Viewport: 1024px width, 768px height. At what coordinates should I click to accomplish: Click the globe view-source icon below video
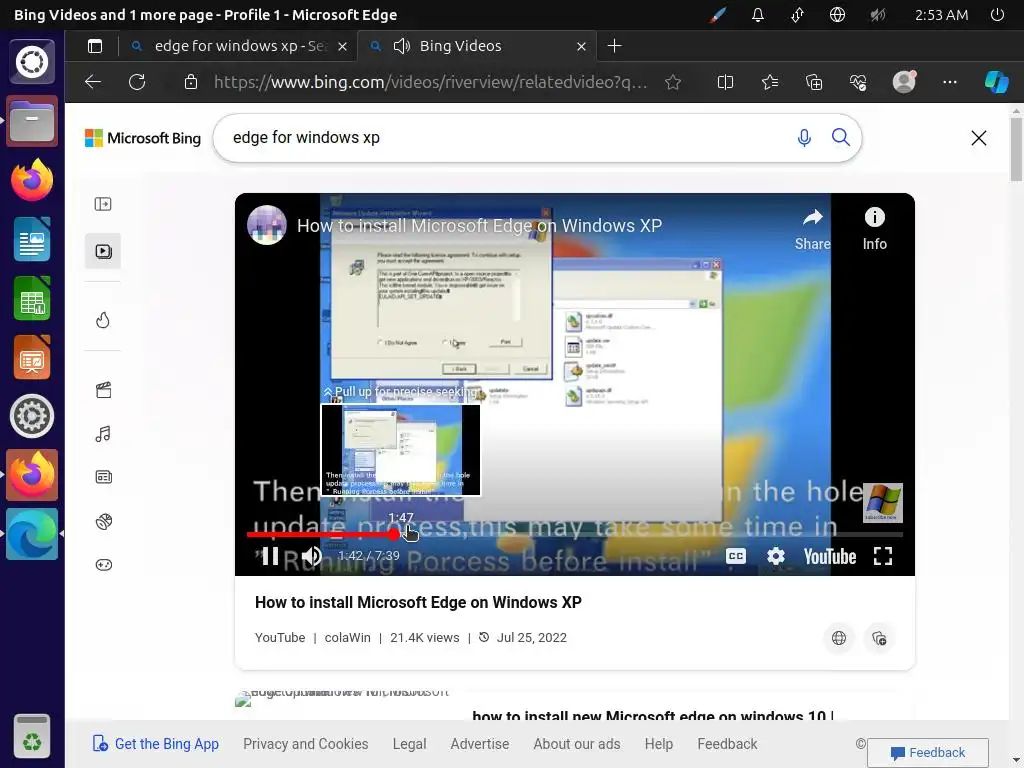point(839,638)
